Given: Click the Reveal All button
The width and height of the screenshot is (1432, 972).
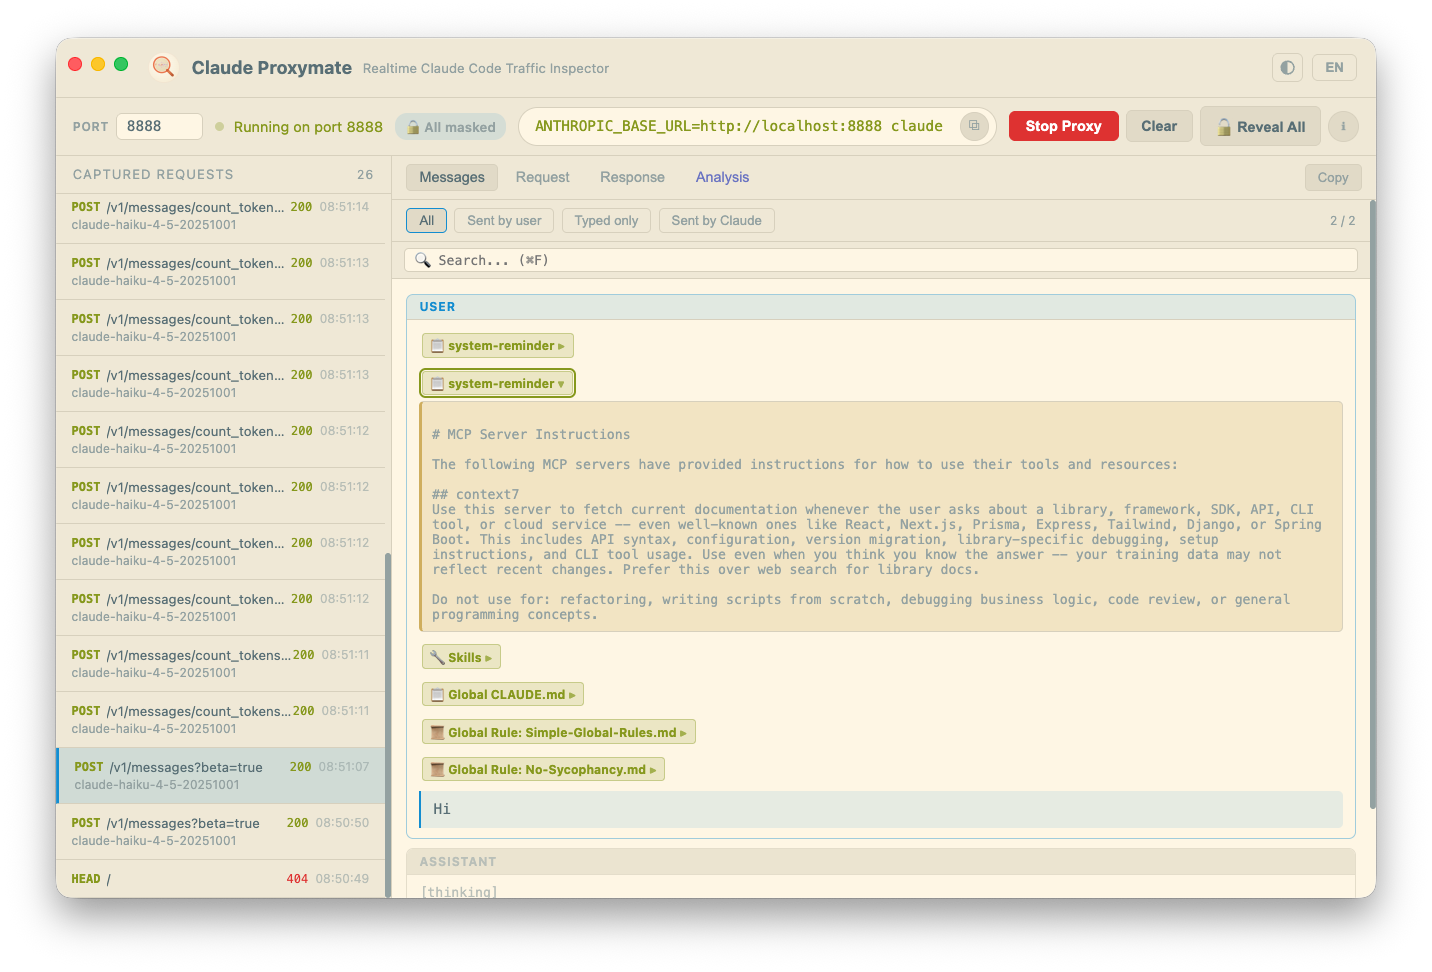Looking at the screenshot, I should (1260, 127).
